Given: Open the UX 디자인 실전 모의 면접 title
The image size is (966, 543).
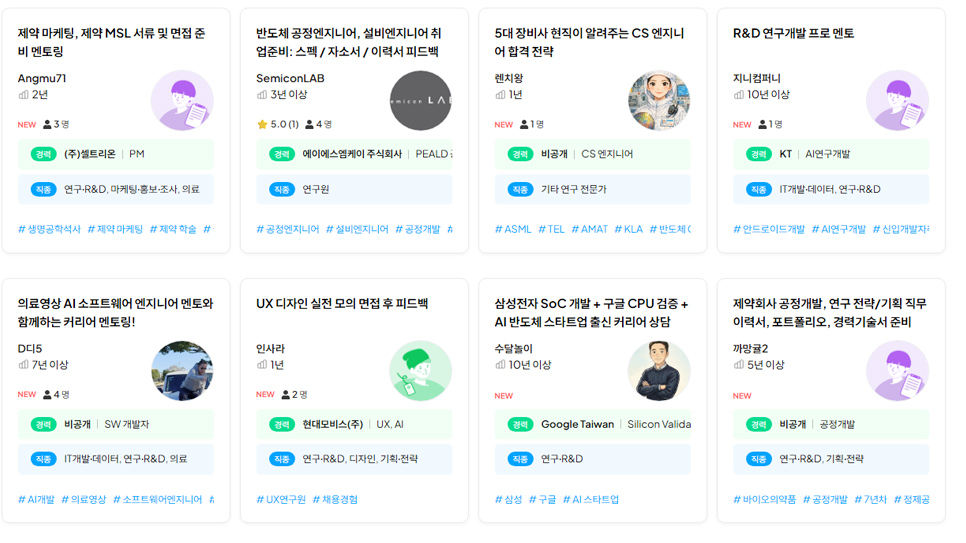Looking at the screenshot, I should point(342,303).
